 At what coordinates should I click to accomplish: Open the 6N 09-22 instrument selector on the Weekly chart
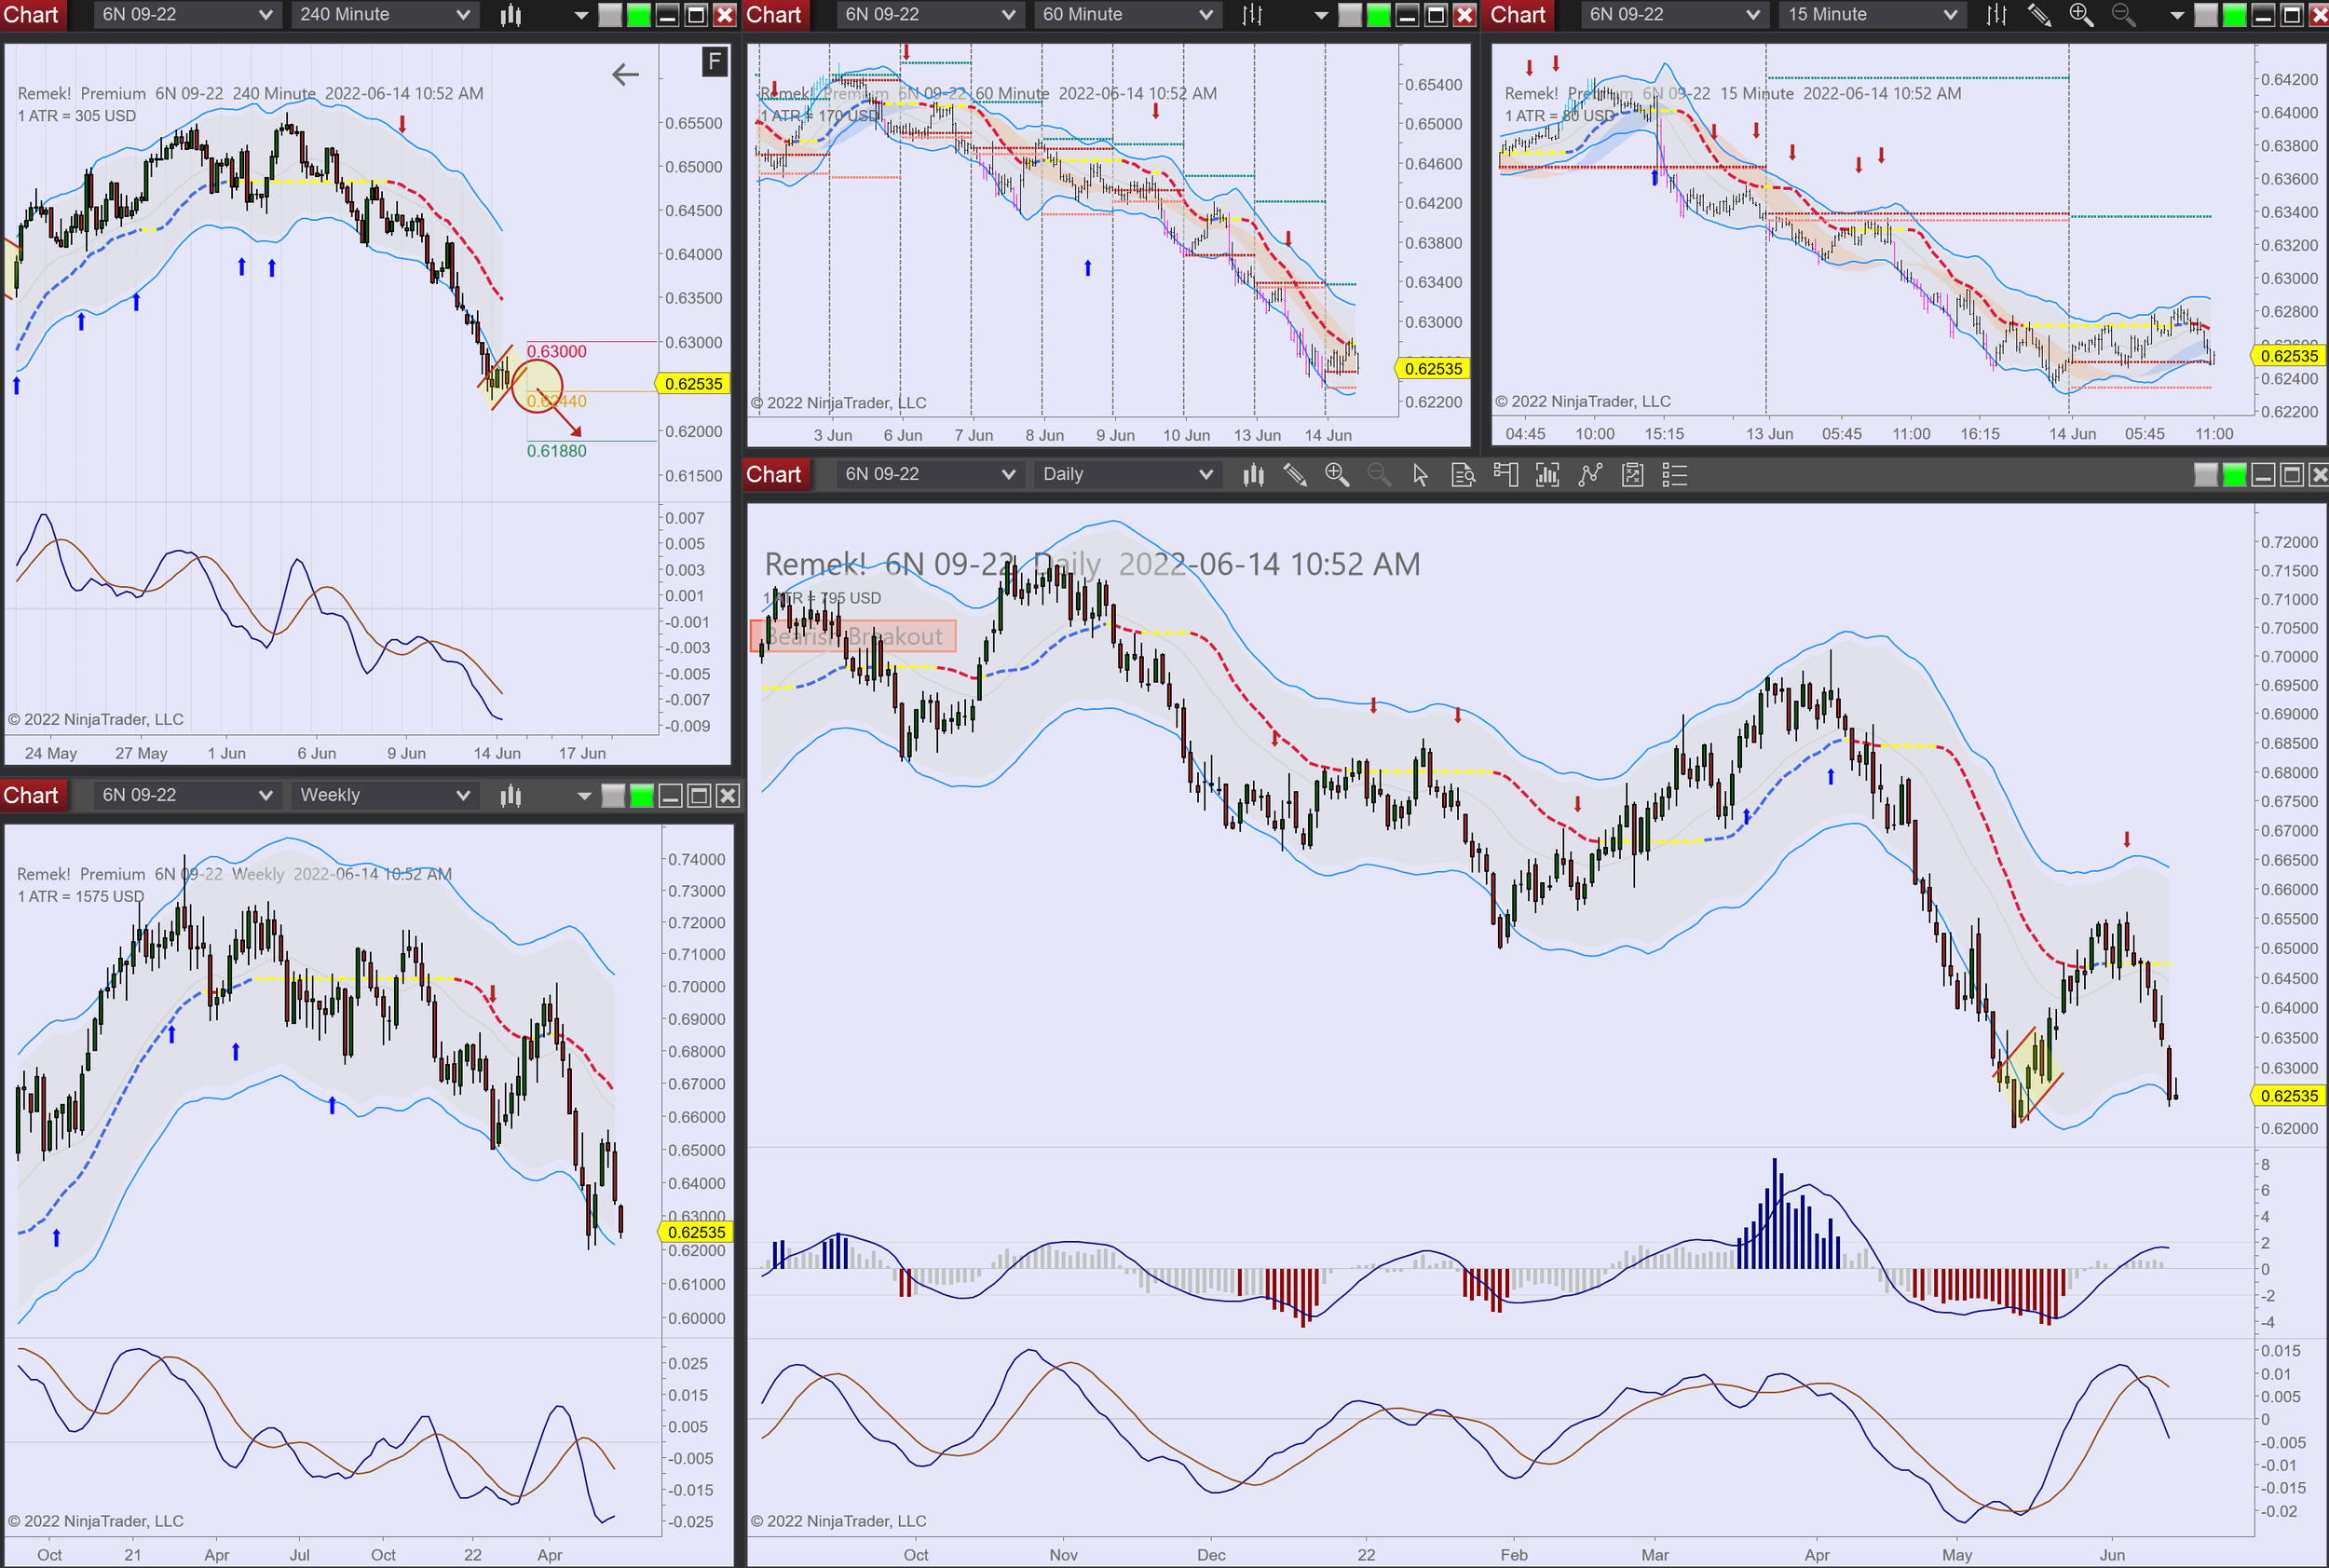(x=187, y=796)
